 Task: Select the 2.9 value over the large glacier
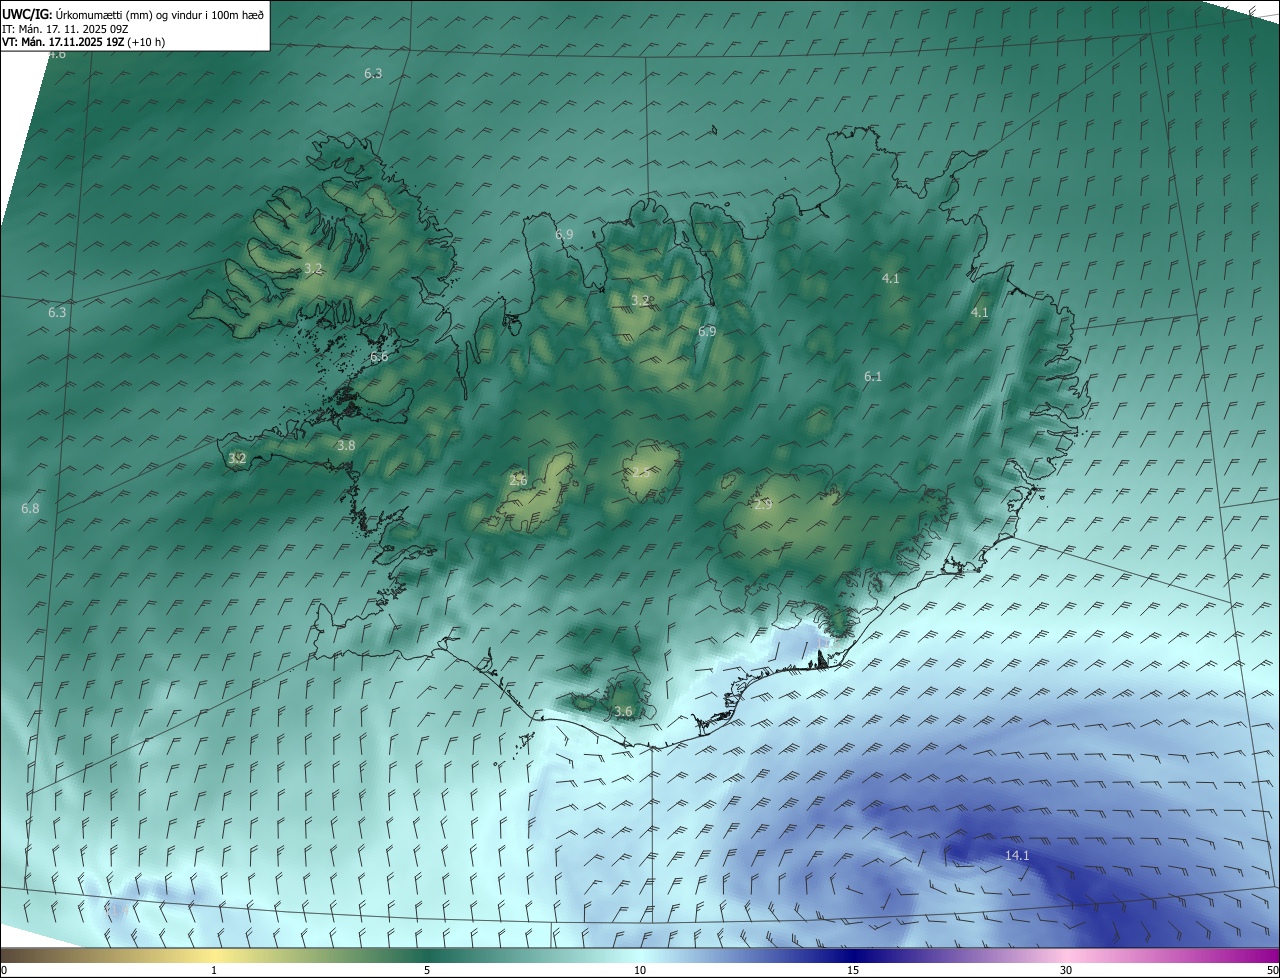pyautogui.click(x=763, y=505)
